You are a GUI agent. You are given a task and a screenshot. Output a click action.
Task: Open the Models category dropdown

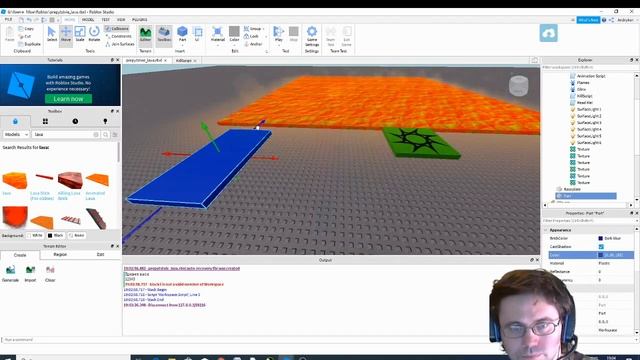(x=16, y=134)
